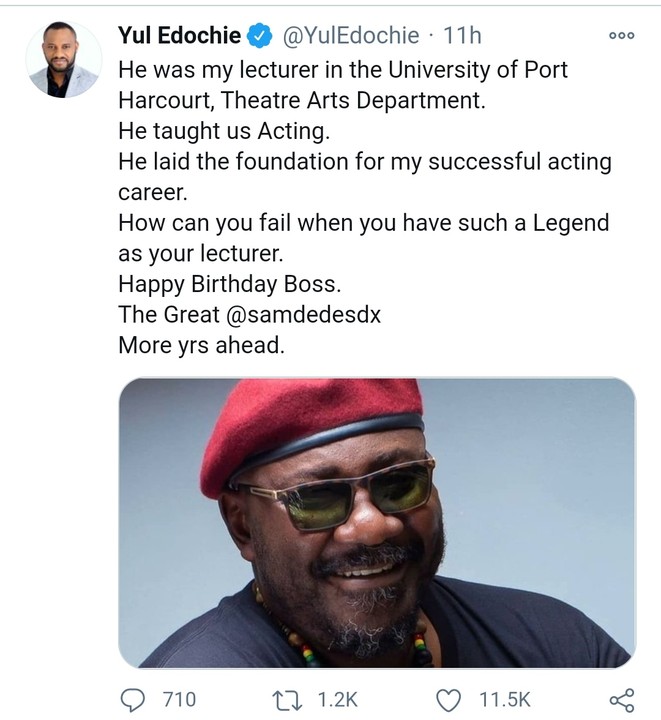Click the 11h timestamp
The width and height of the screenshot is (661, 720).
coord(462,36)
